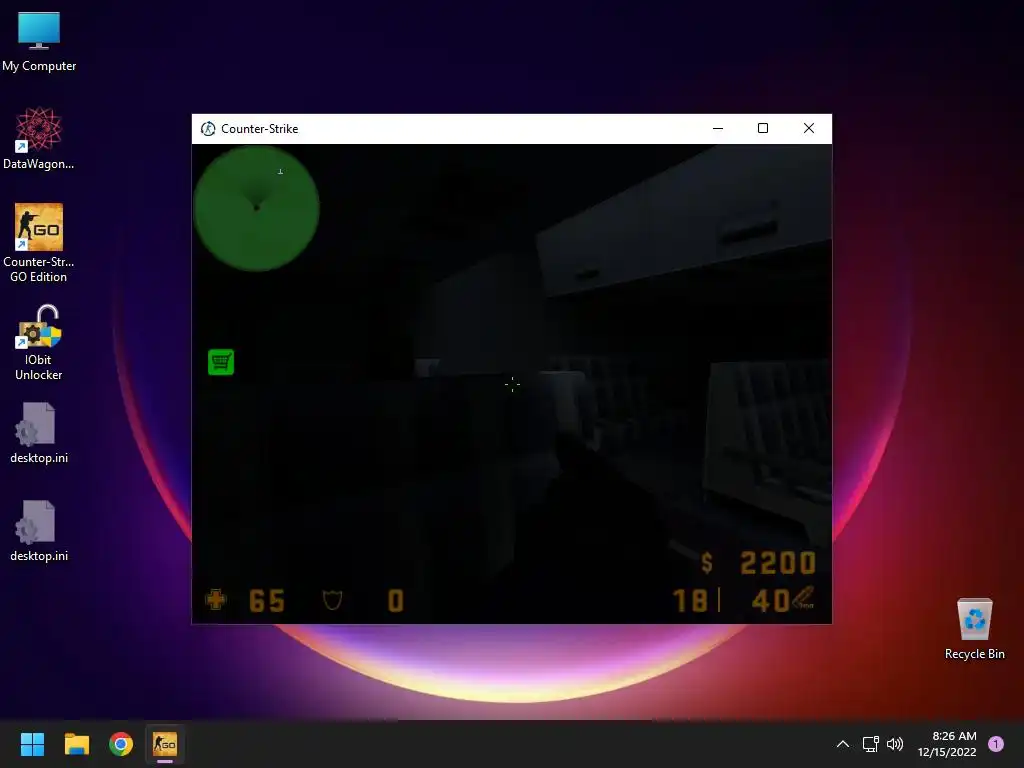1024x768 pixels.
Task: Select the lower desktop.ini file
Action: click(x=39, y=531)
